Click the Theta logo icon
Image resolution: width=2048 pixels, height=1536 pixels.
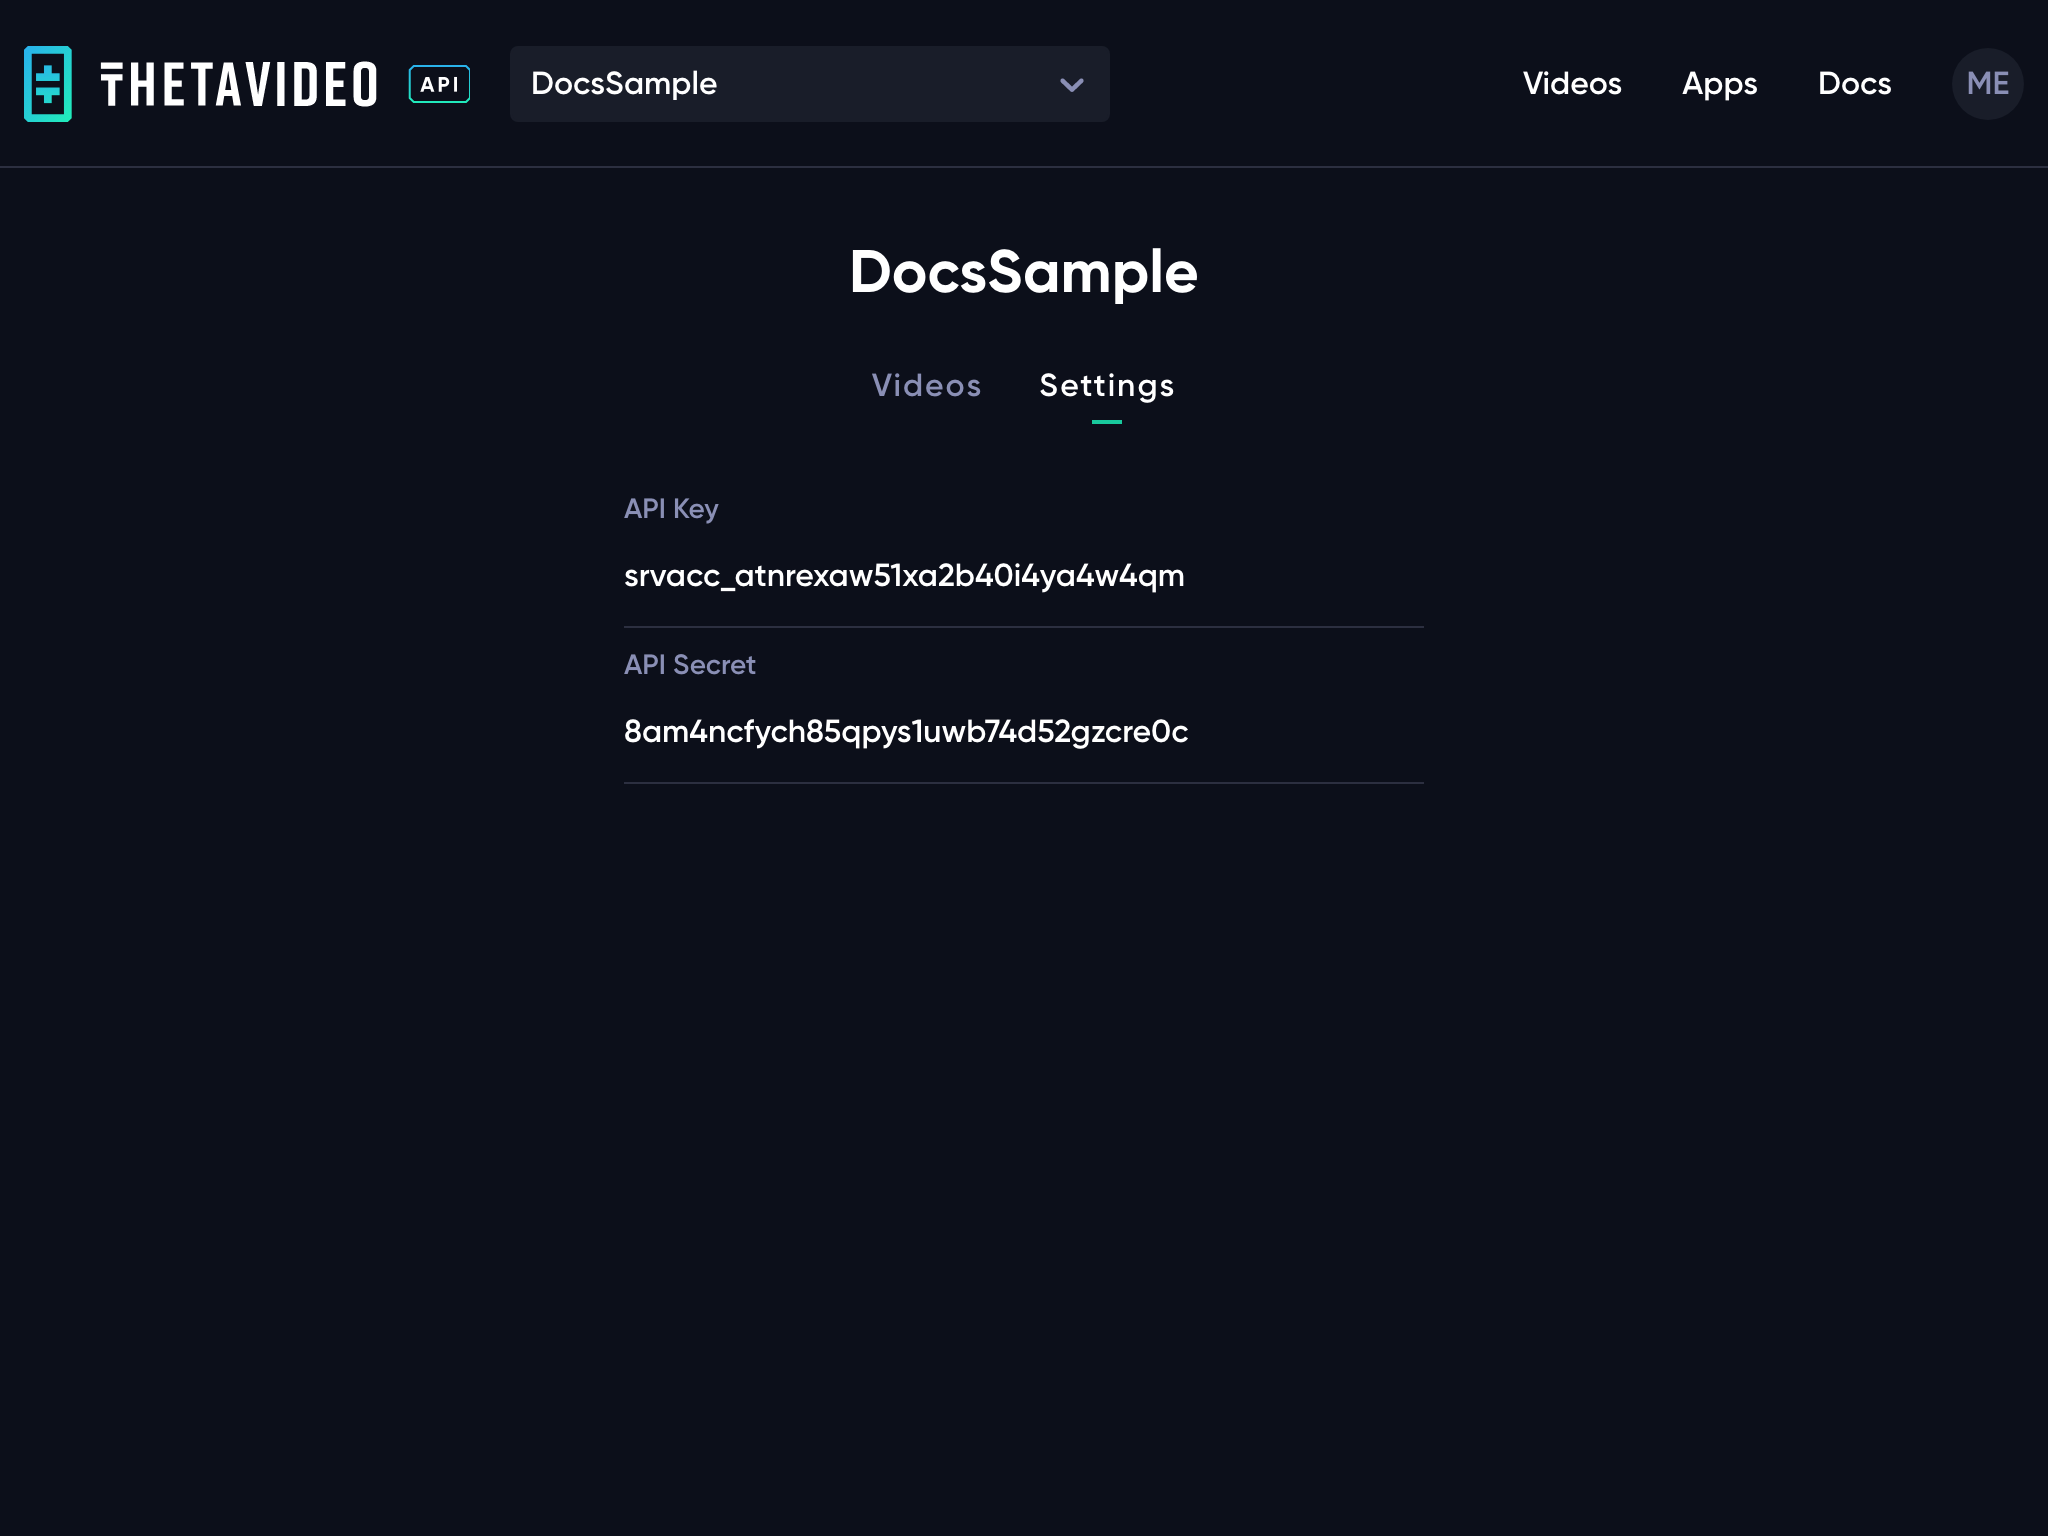(x=47, y=84)
